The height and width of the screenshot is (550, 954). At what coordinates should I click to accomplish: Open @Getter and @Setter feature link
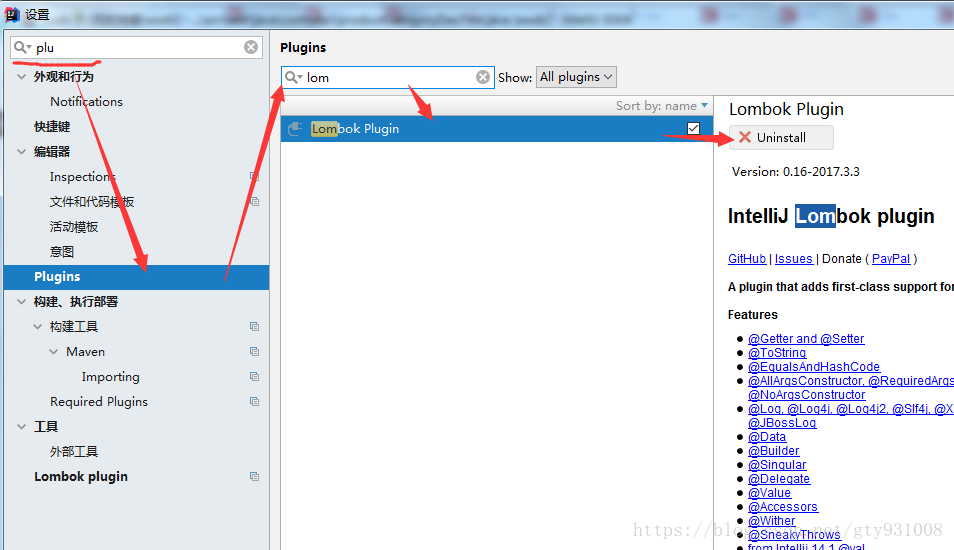806,339
